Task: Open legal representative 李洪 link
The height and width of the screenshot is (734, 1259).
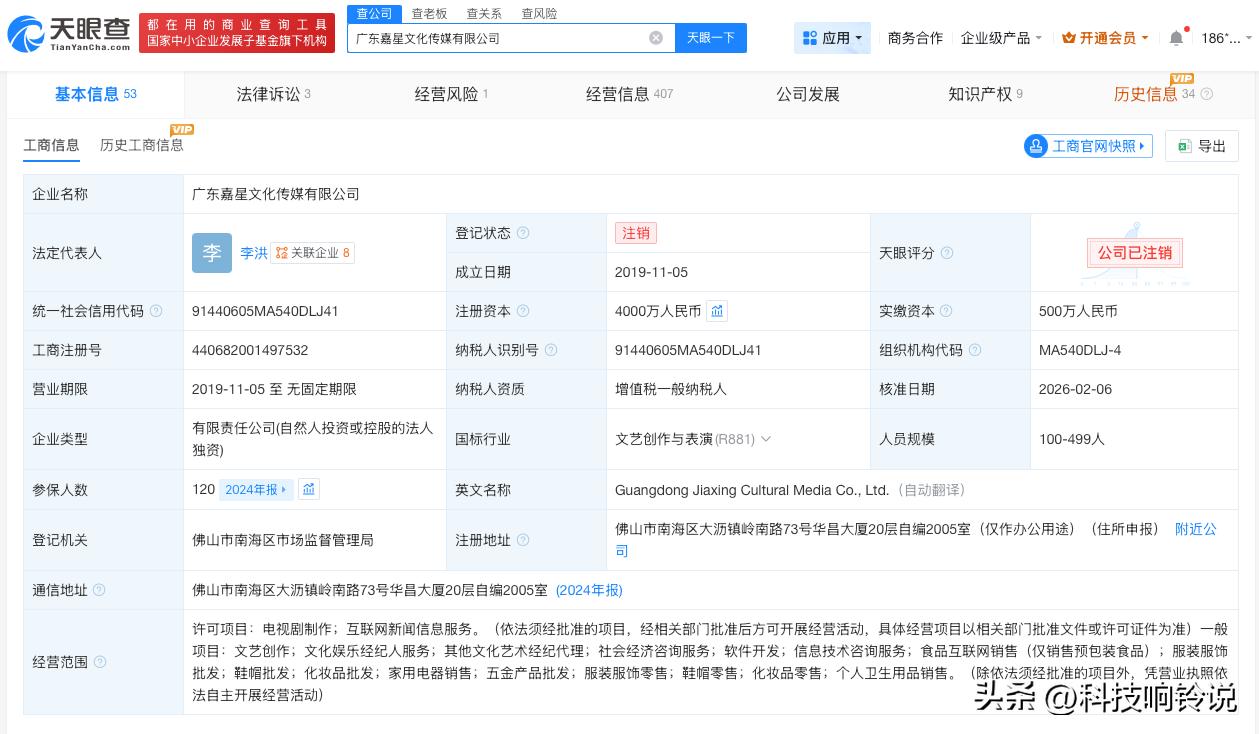Action: click(x=253, y=253)
